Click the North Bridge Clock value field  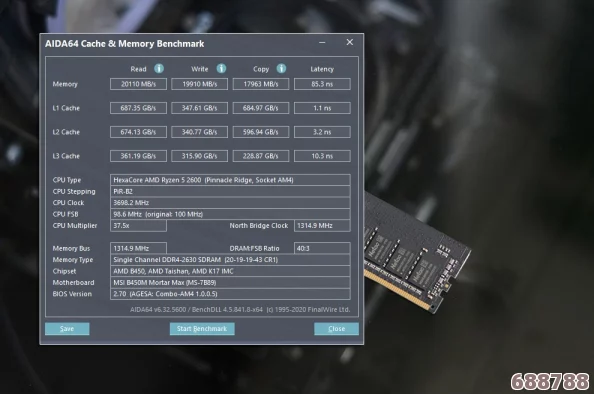click(322, 225)
